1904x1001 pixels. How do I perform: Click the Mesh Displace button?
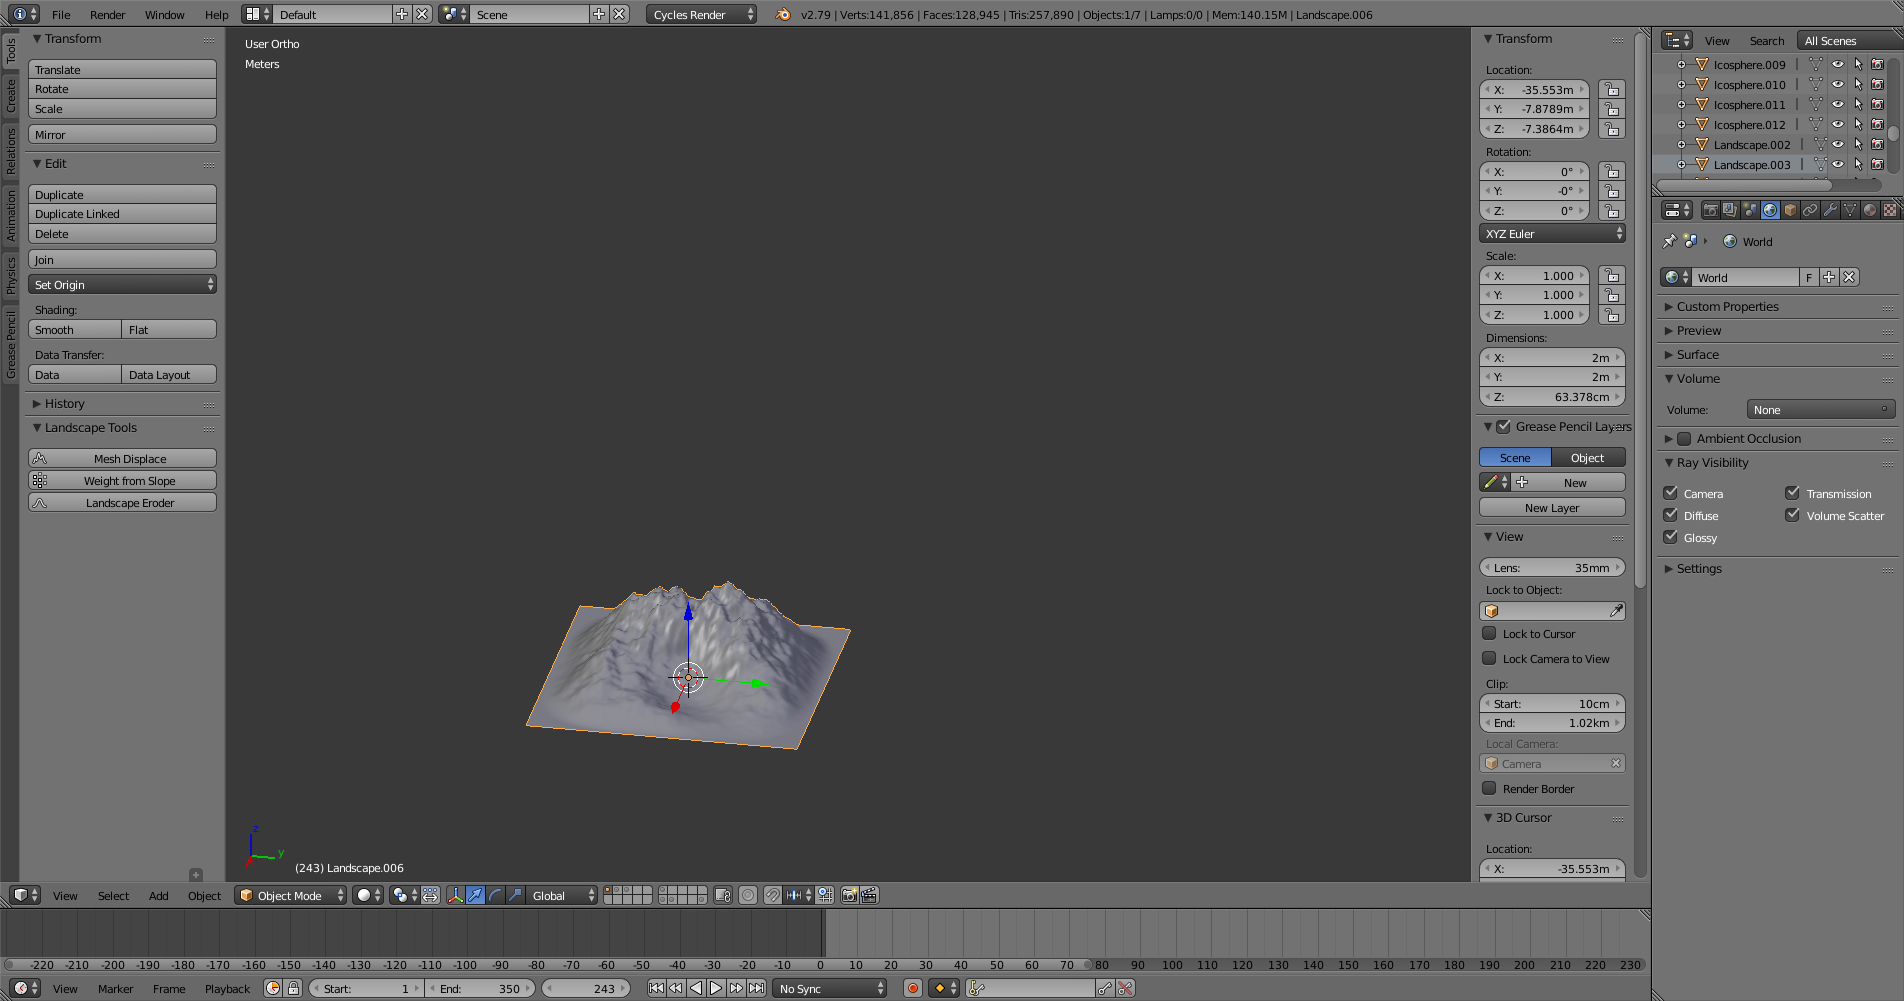click(122, 458)
